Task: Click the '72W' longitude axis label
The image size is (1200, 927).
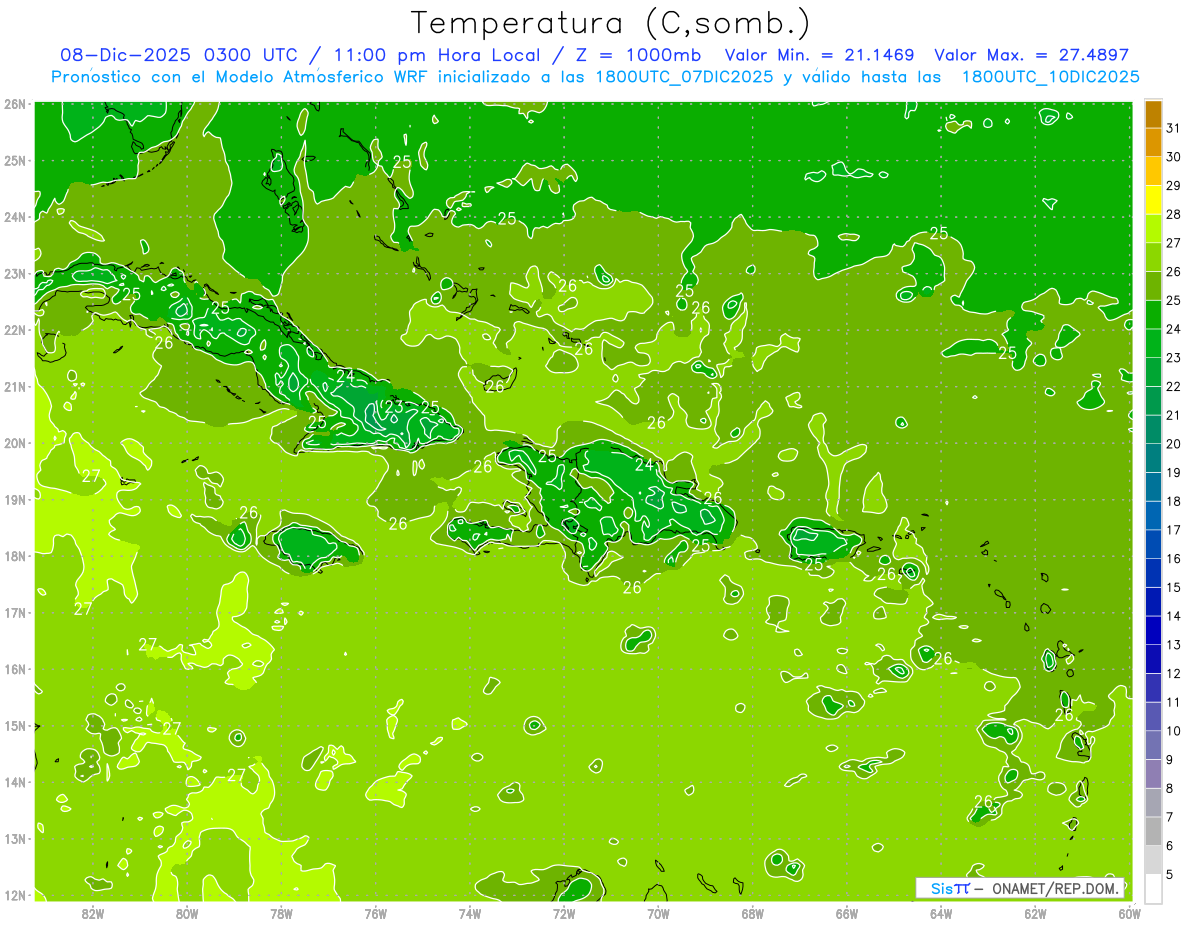Action: 564,913
